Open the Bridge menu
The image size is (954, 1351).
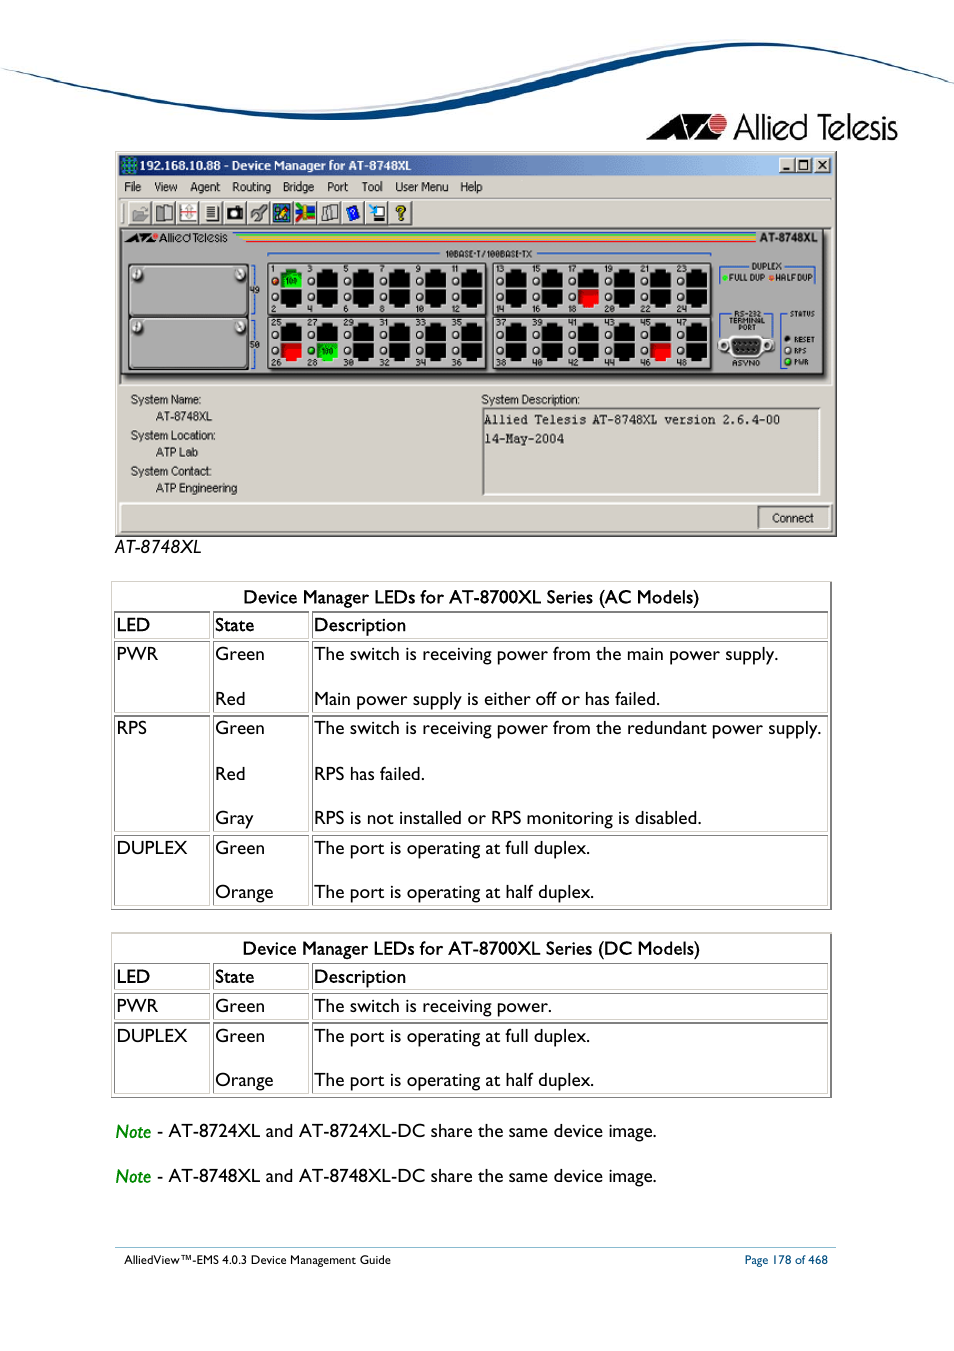click(298, 187)
